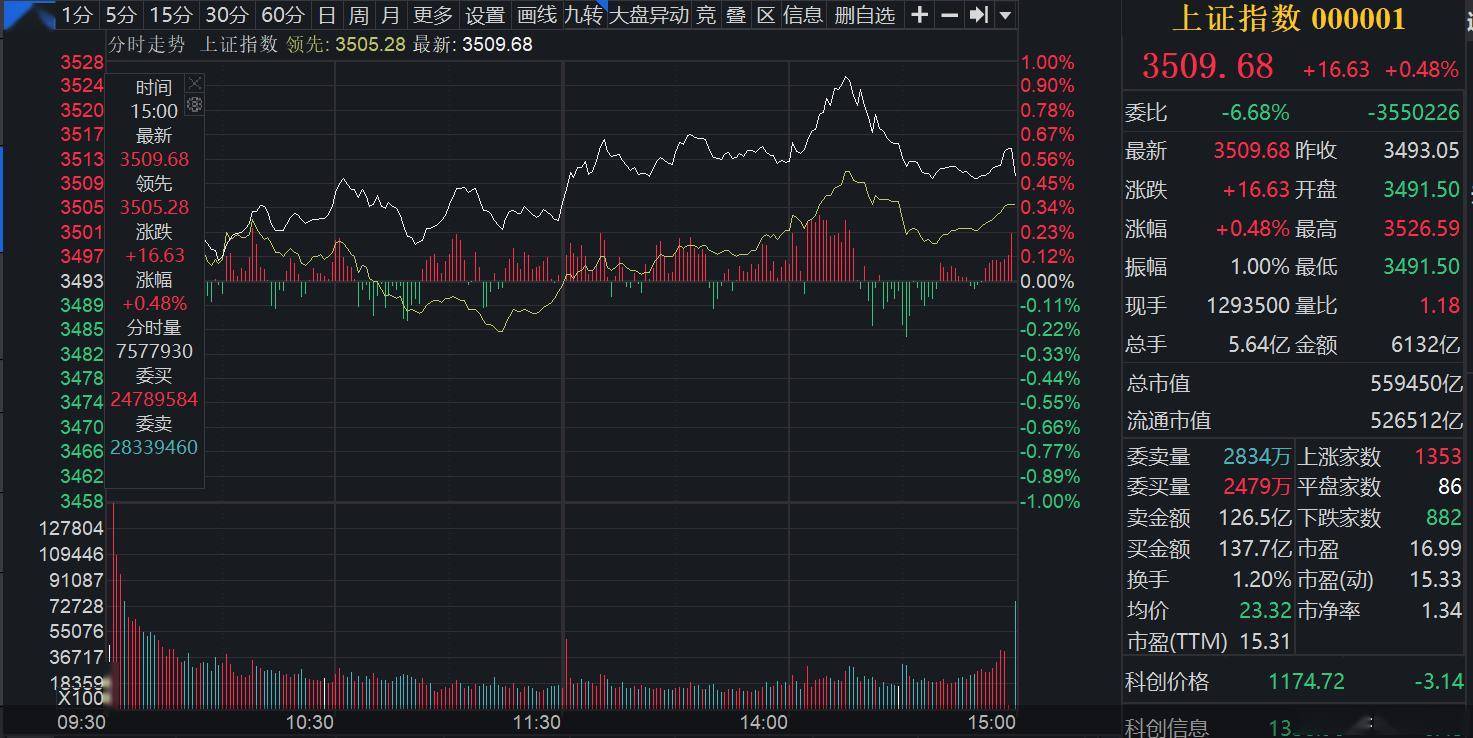Click the 委买量 2479万 value
The width and height of the screenshot is (1473, 738).
(x=1257, y=488)
